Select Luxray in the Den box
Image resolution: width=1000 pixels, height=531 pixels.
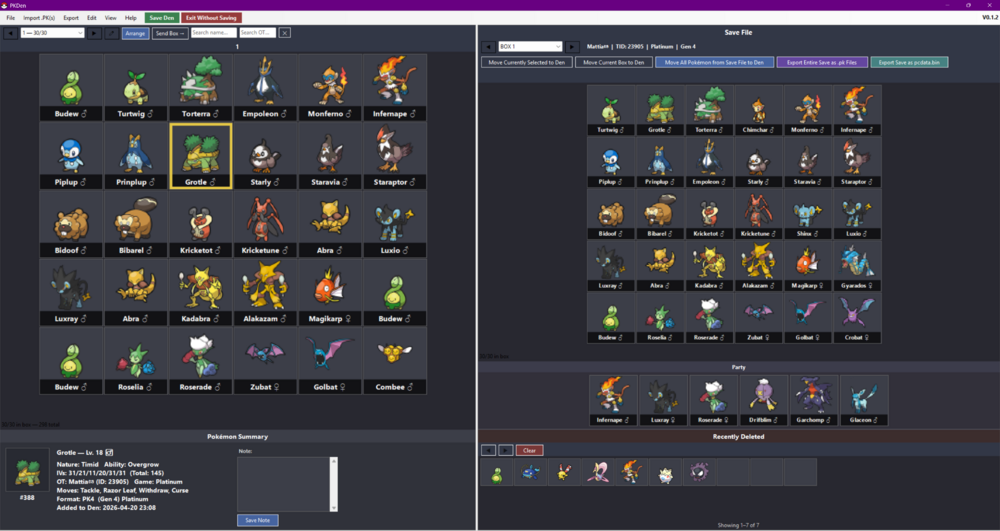pos(71,293)
